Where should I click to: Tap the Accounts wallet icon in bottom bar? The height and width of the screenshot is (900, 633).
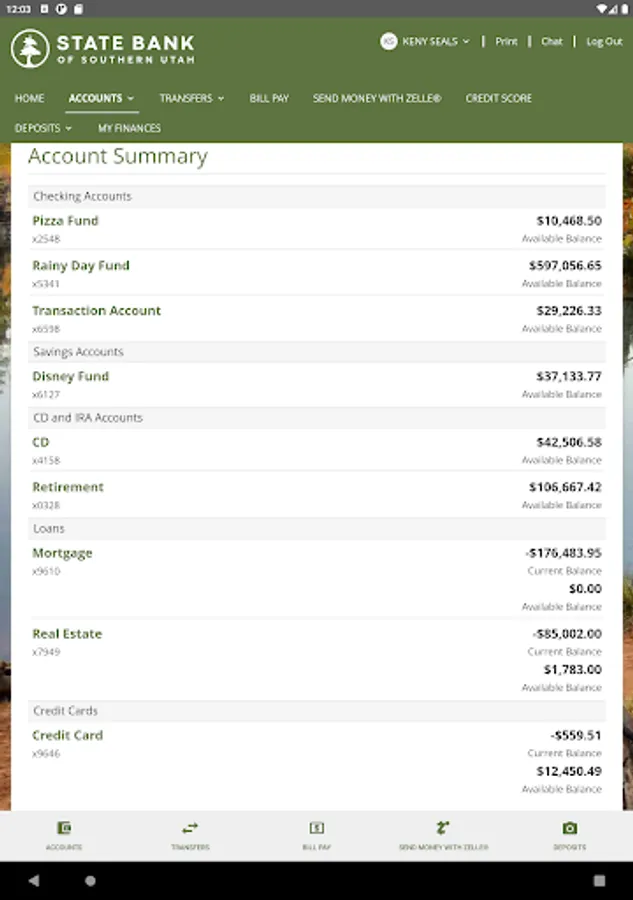tap(64, 828)
